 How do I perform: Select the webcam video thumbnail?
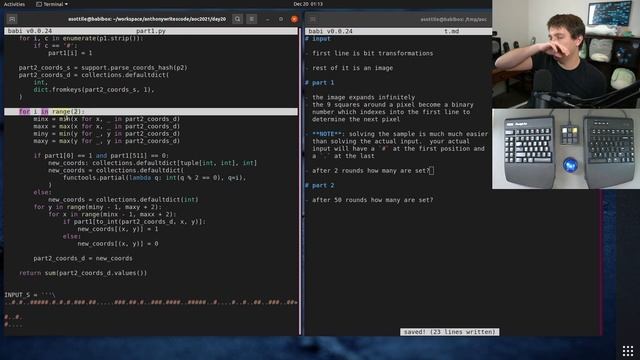tap(566, 53)
